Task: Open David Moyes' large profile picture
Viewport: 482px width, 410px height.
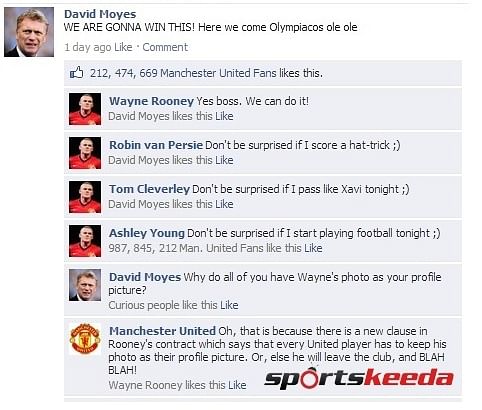Action: [x=29, y=32]
